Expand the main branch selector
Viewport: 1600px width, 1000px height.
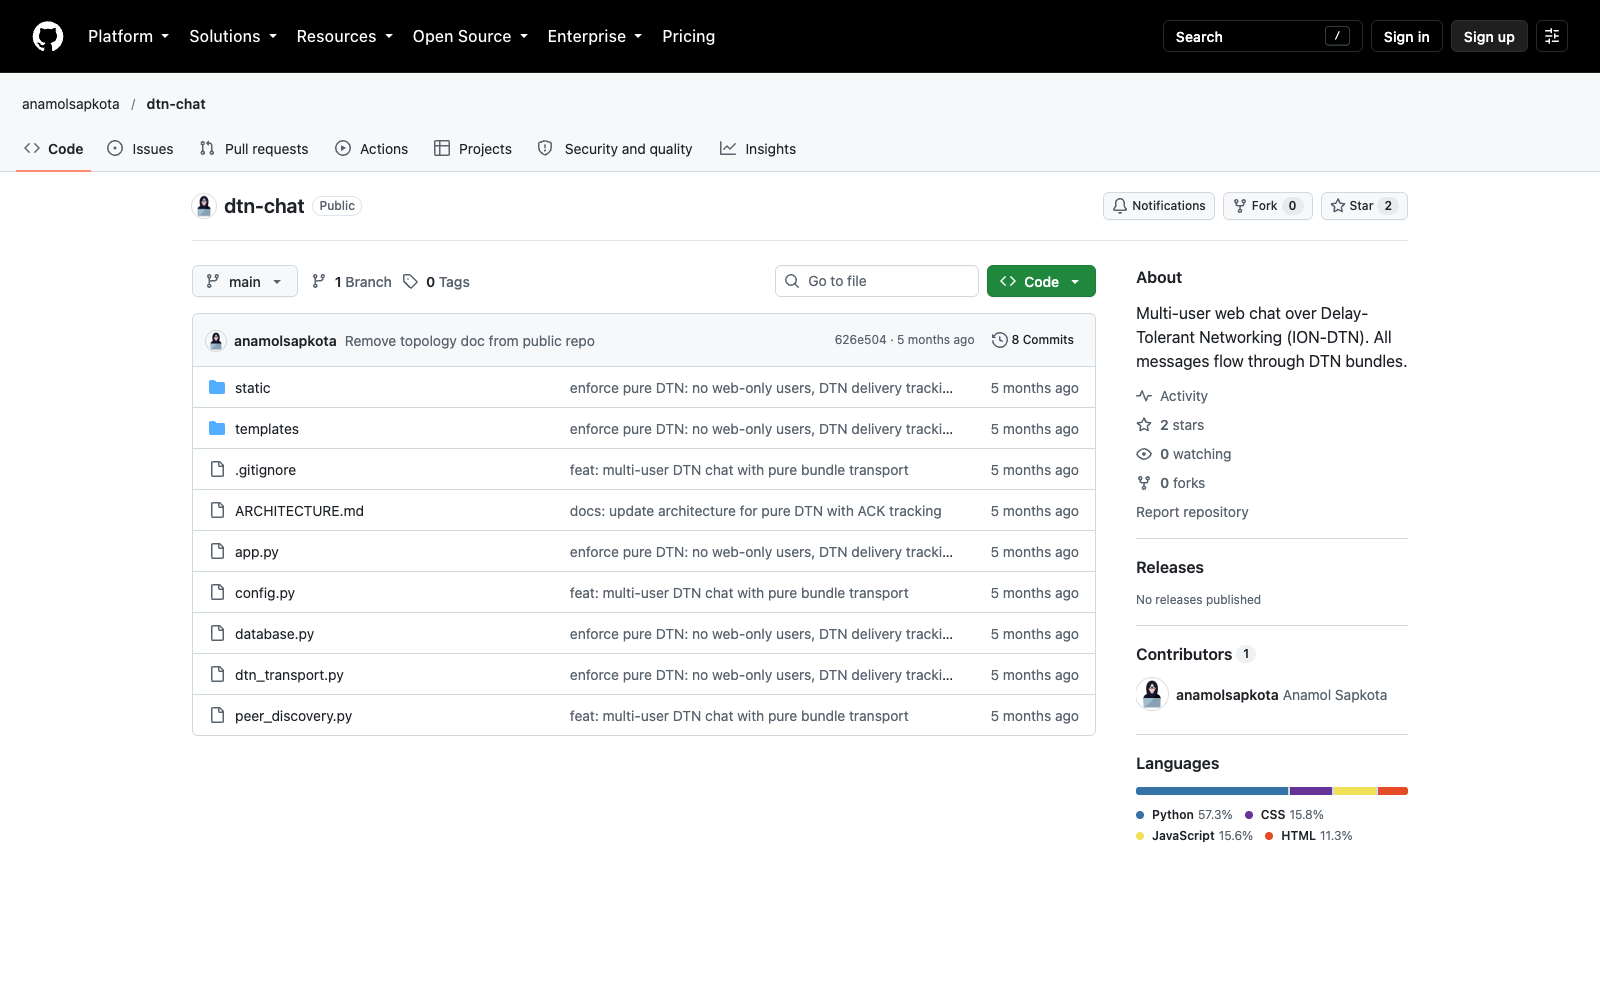(x=245, y=282)
